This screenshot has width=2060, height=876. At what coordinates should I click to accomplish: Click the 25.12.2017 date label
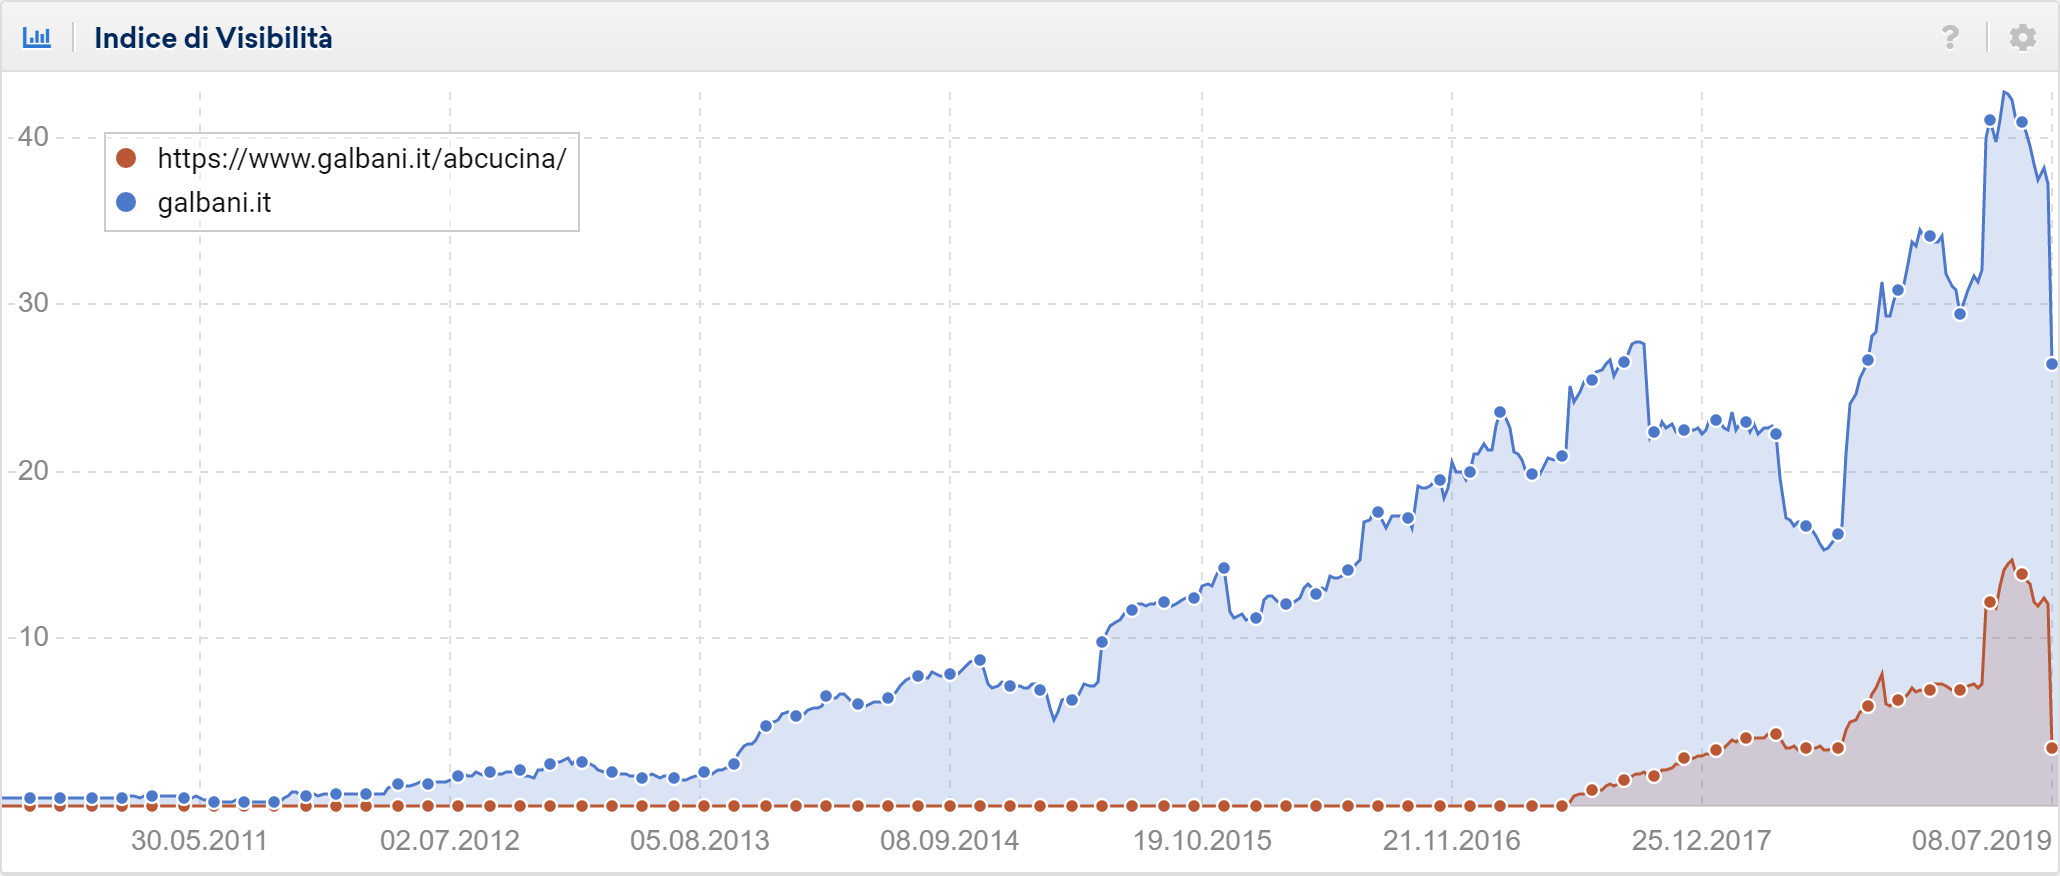(x=1702, y=840)
